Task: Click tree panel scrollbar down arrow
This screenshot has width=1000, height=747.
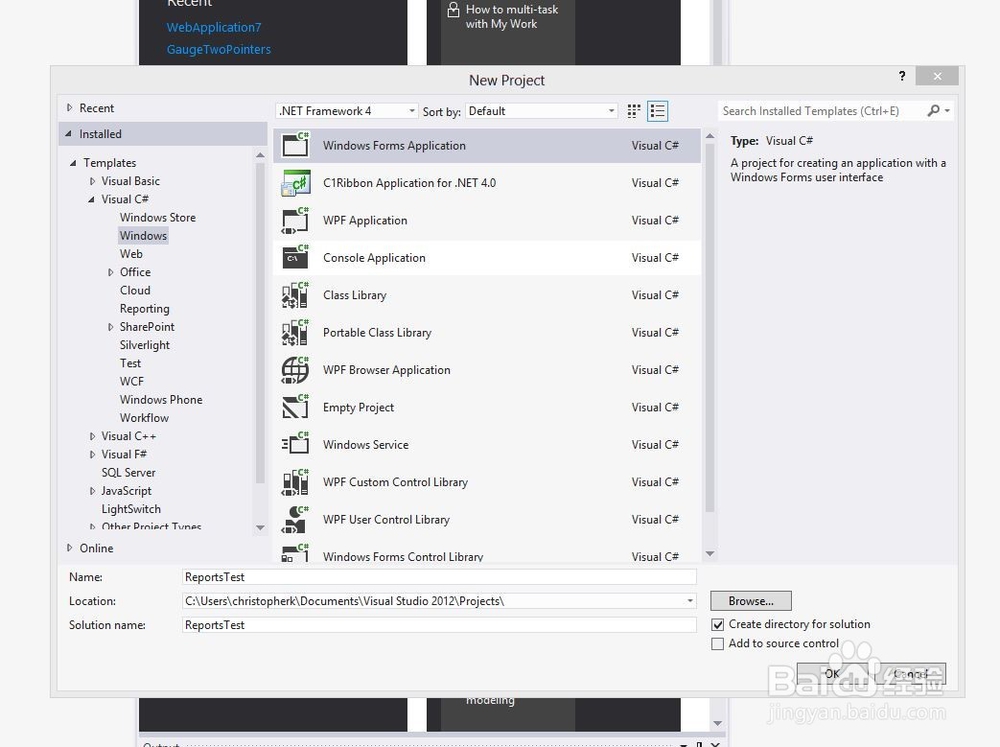Action: click(x=260, y=528)
